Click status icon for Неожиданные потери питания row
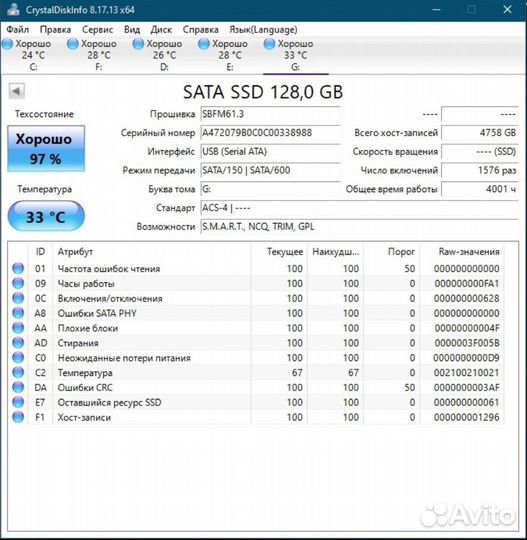Viewport: 527px width, 540px height. point(18,357)
